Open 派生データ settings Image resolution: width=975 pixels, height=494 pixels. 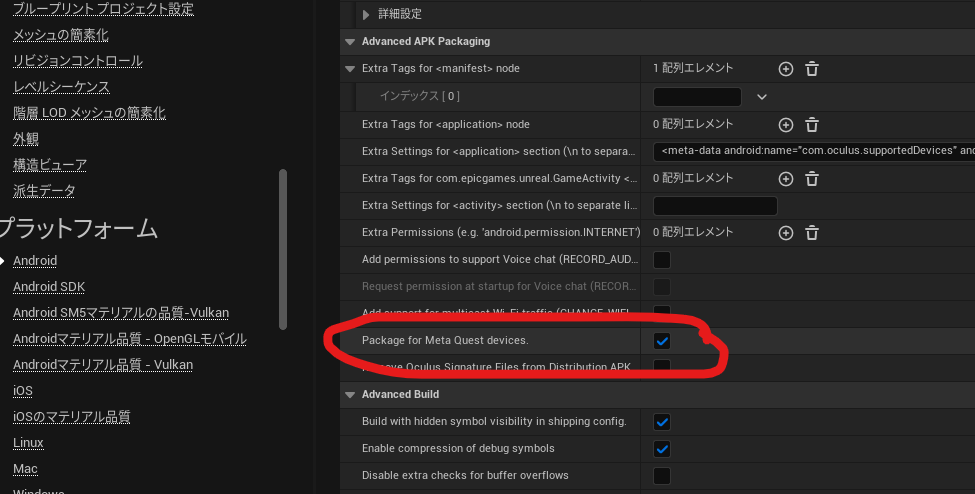[44, 191]
